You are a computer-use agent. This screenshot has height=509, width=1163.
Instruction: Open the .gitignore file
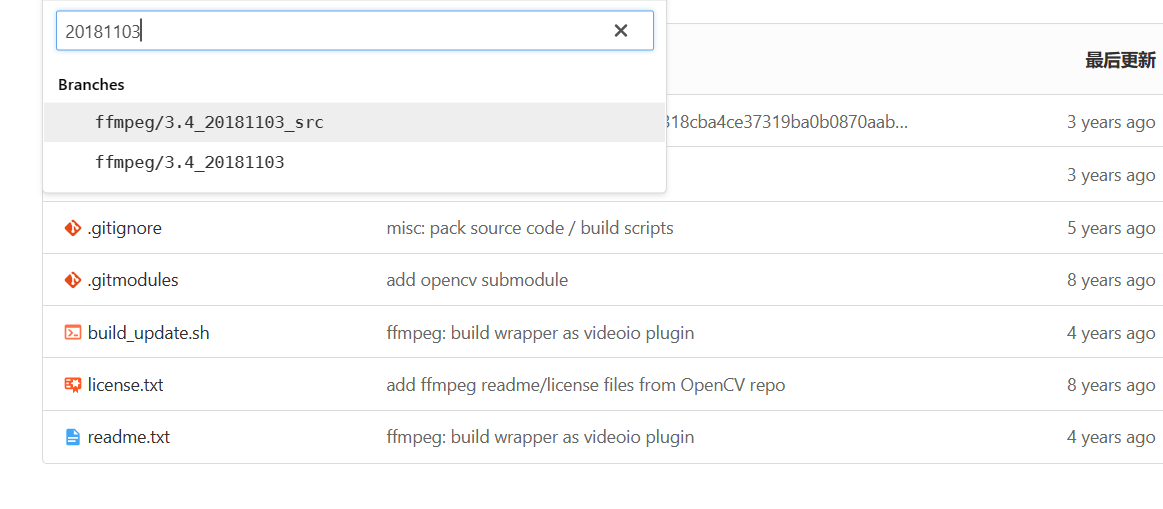[x=124, y=228]
